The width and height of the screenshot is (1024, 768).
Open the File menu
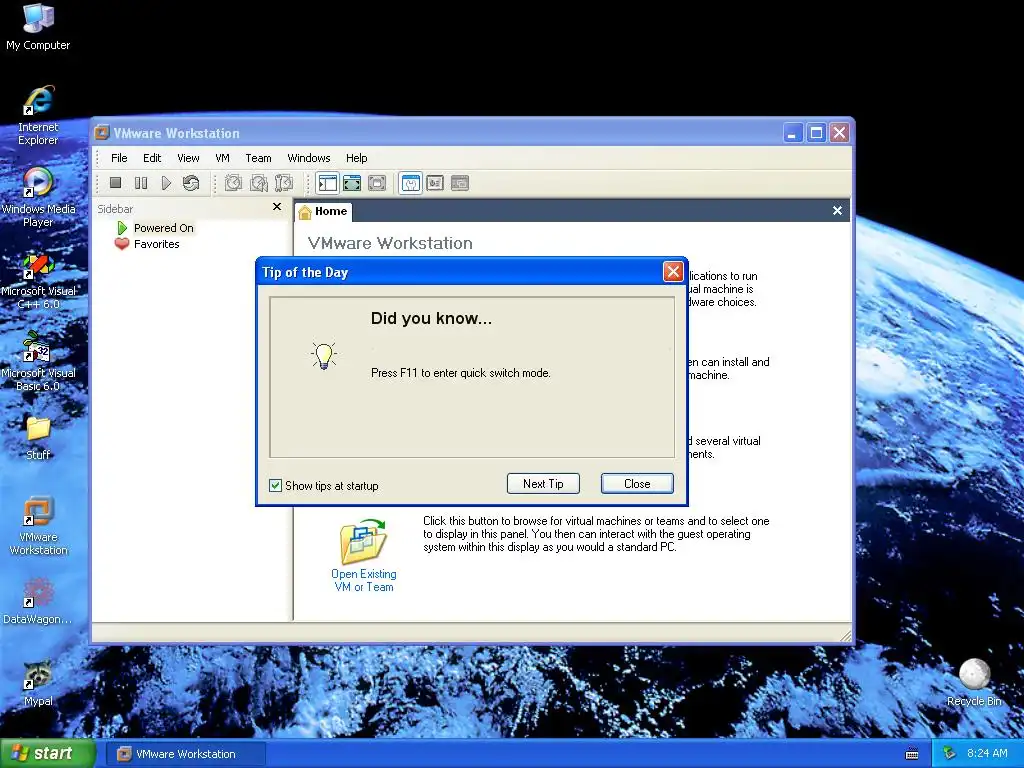(119, 158)
